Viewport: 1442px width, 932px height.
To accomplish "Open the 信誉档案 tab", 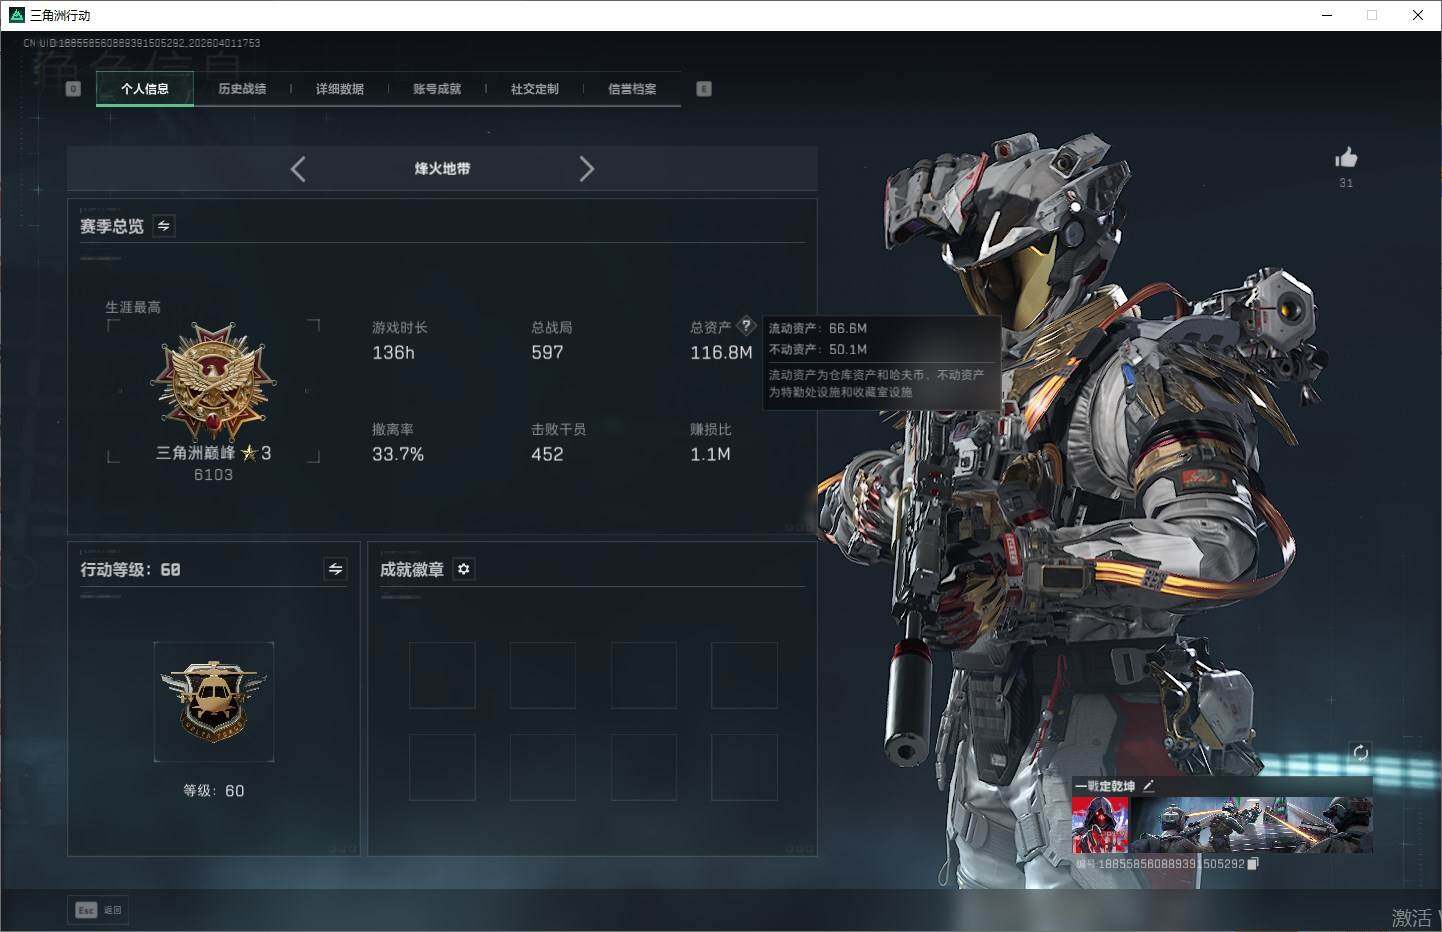I will [x=632, y=89].
